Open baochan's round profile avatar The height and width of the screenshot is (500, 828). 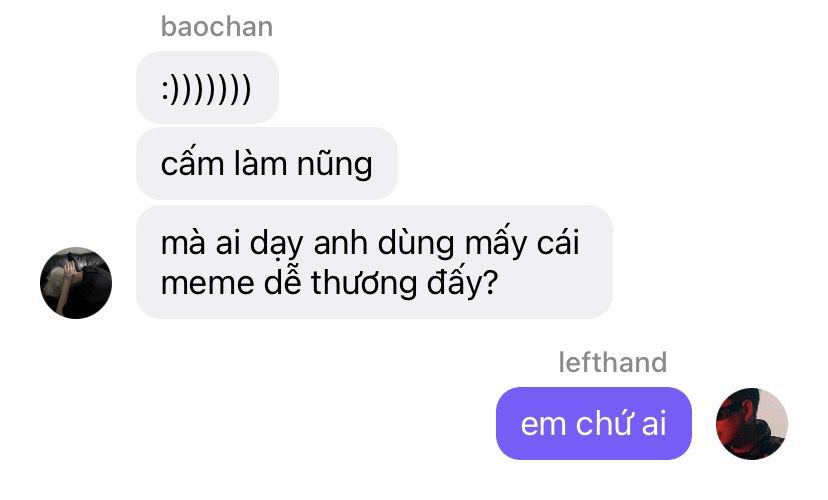click(x=76, y=283)
